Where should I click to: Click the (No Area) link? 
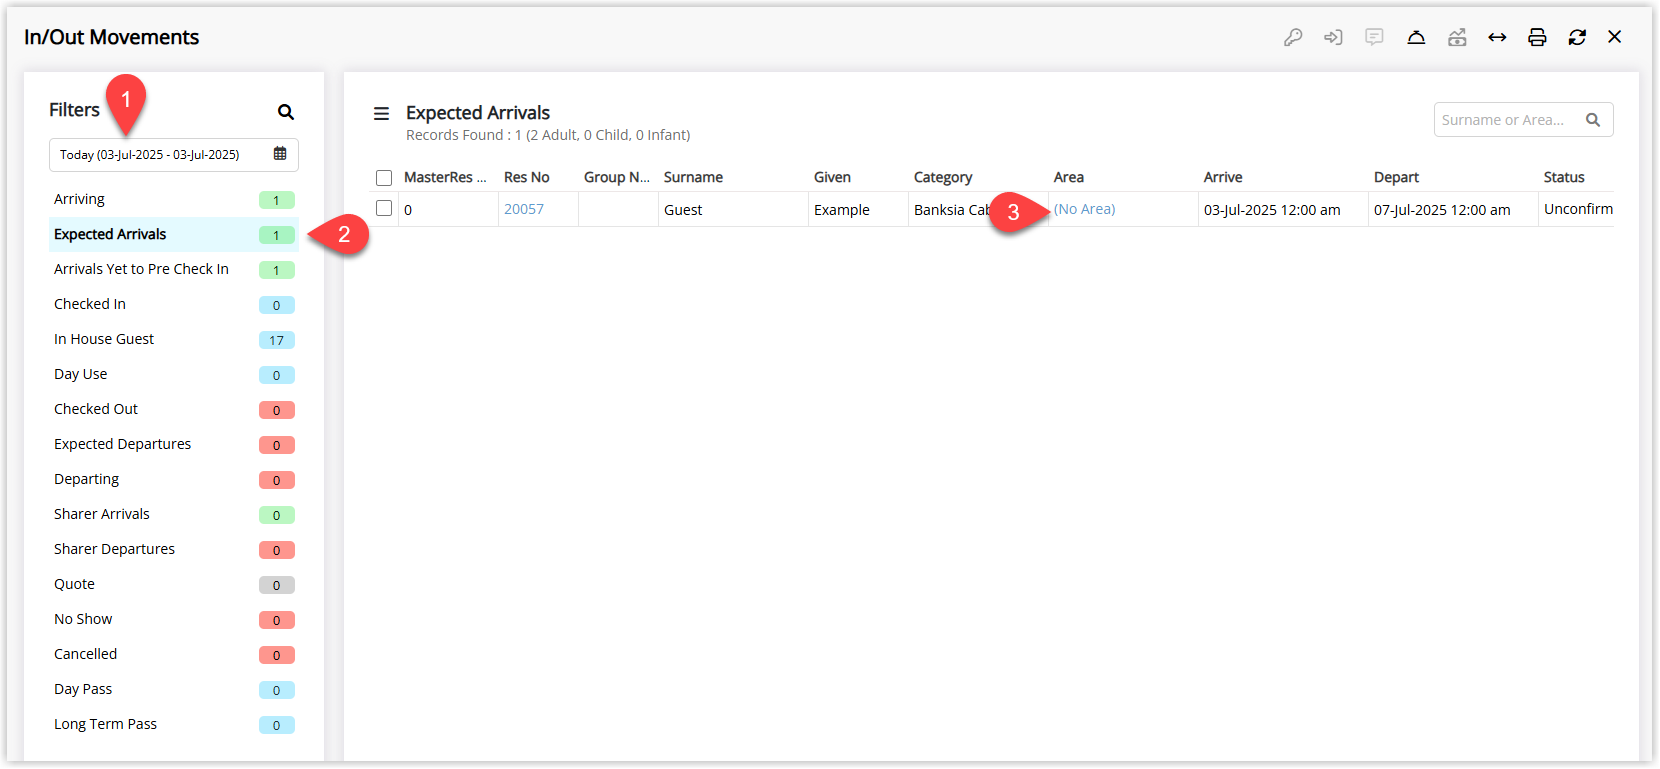(x=1085, y=209)
